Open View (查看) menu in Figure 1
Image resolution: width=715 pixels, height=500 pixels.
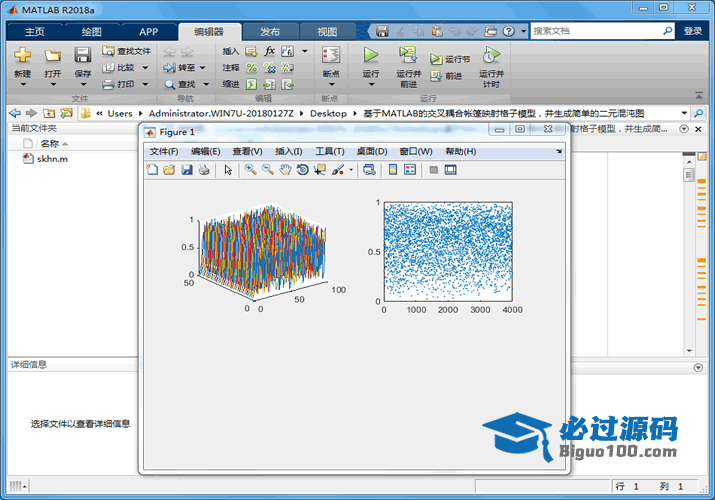(x=247, y=151)
